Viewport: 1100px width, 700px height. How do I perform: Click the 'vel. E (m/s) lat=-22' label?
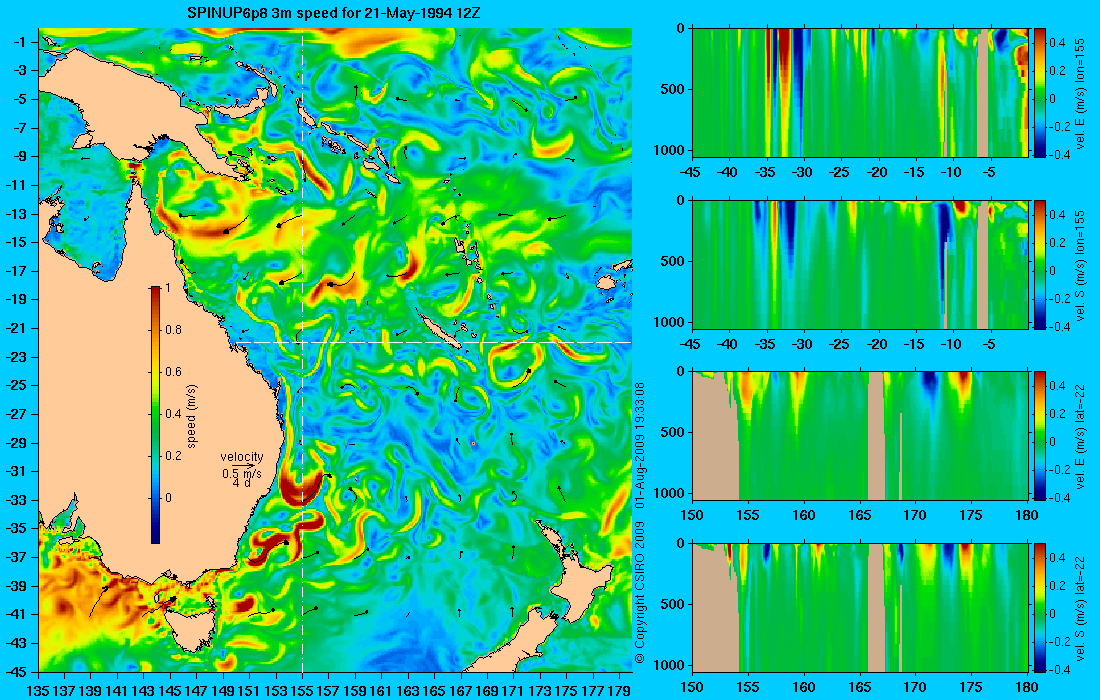pyautogui.click(x=1080, y=436)
